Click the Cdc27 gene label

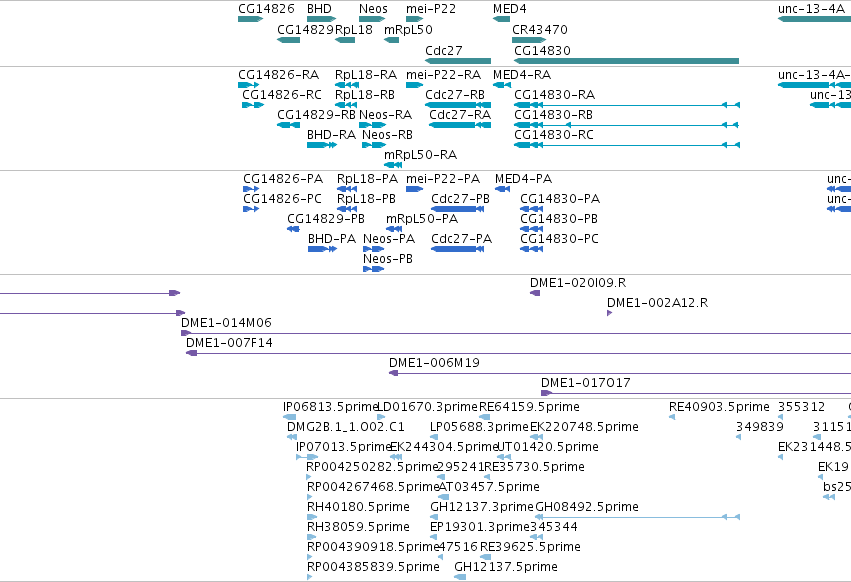coord(443,50)
